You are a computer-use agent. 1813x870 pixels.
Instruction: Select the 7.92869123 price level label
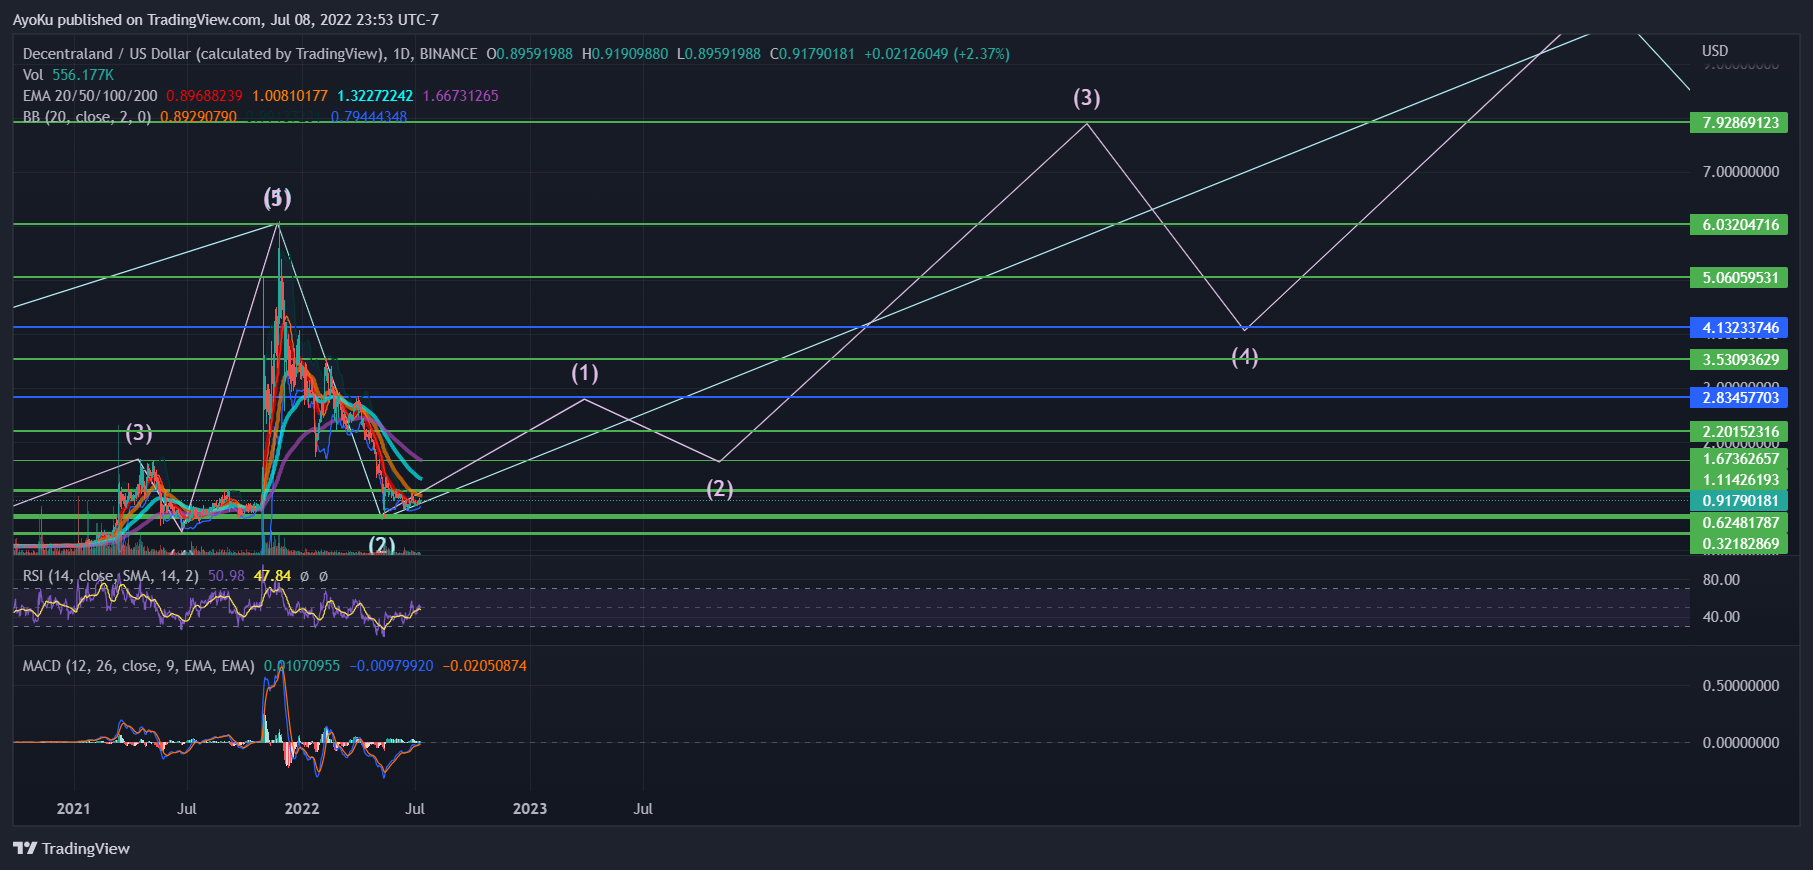(x=1740, y=123)
